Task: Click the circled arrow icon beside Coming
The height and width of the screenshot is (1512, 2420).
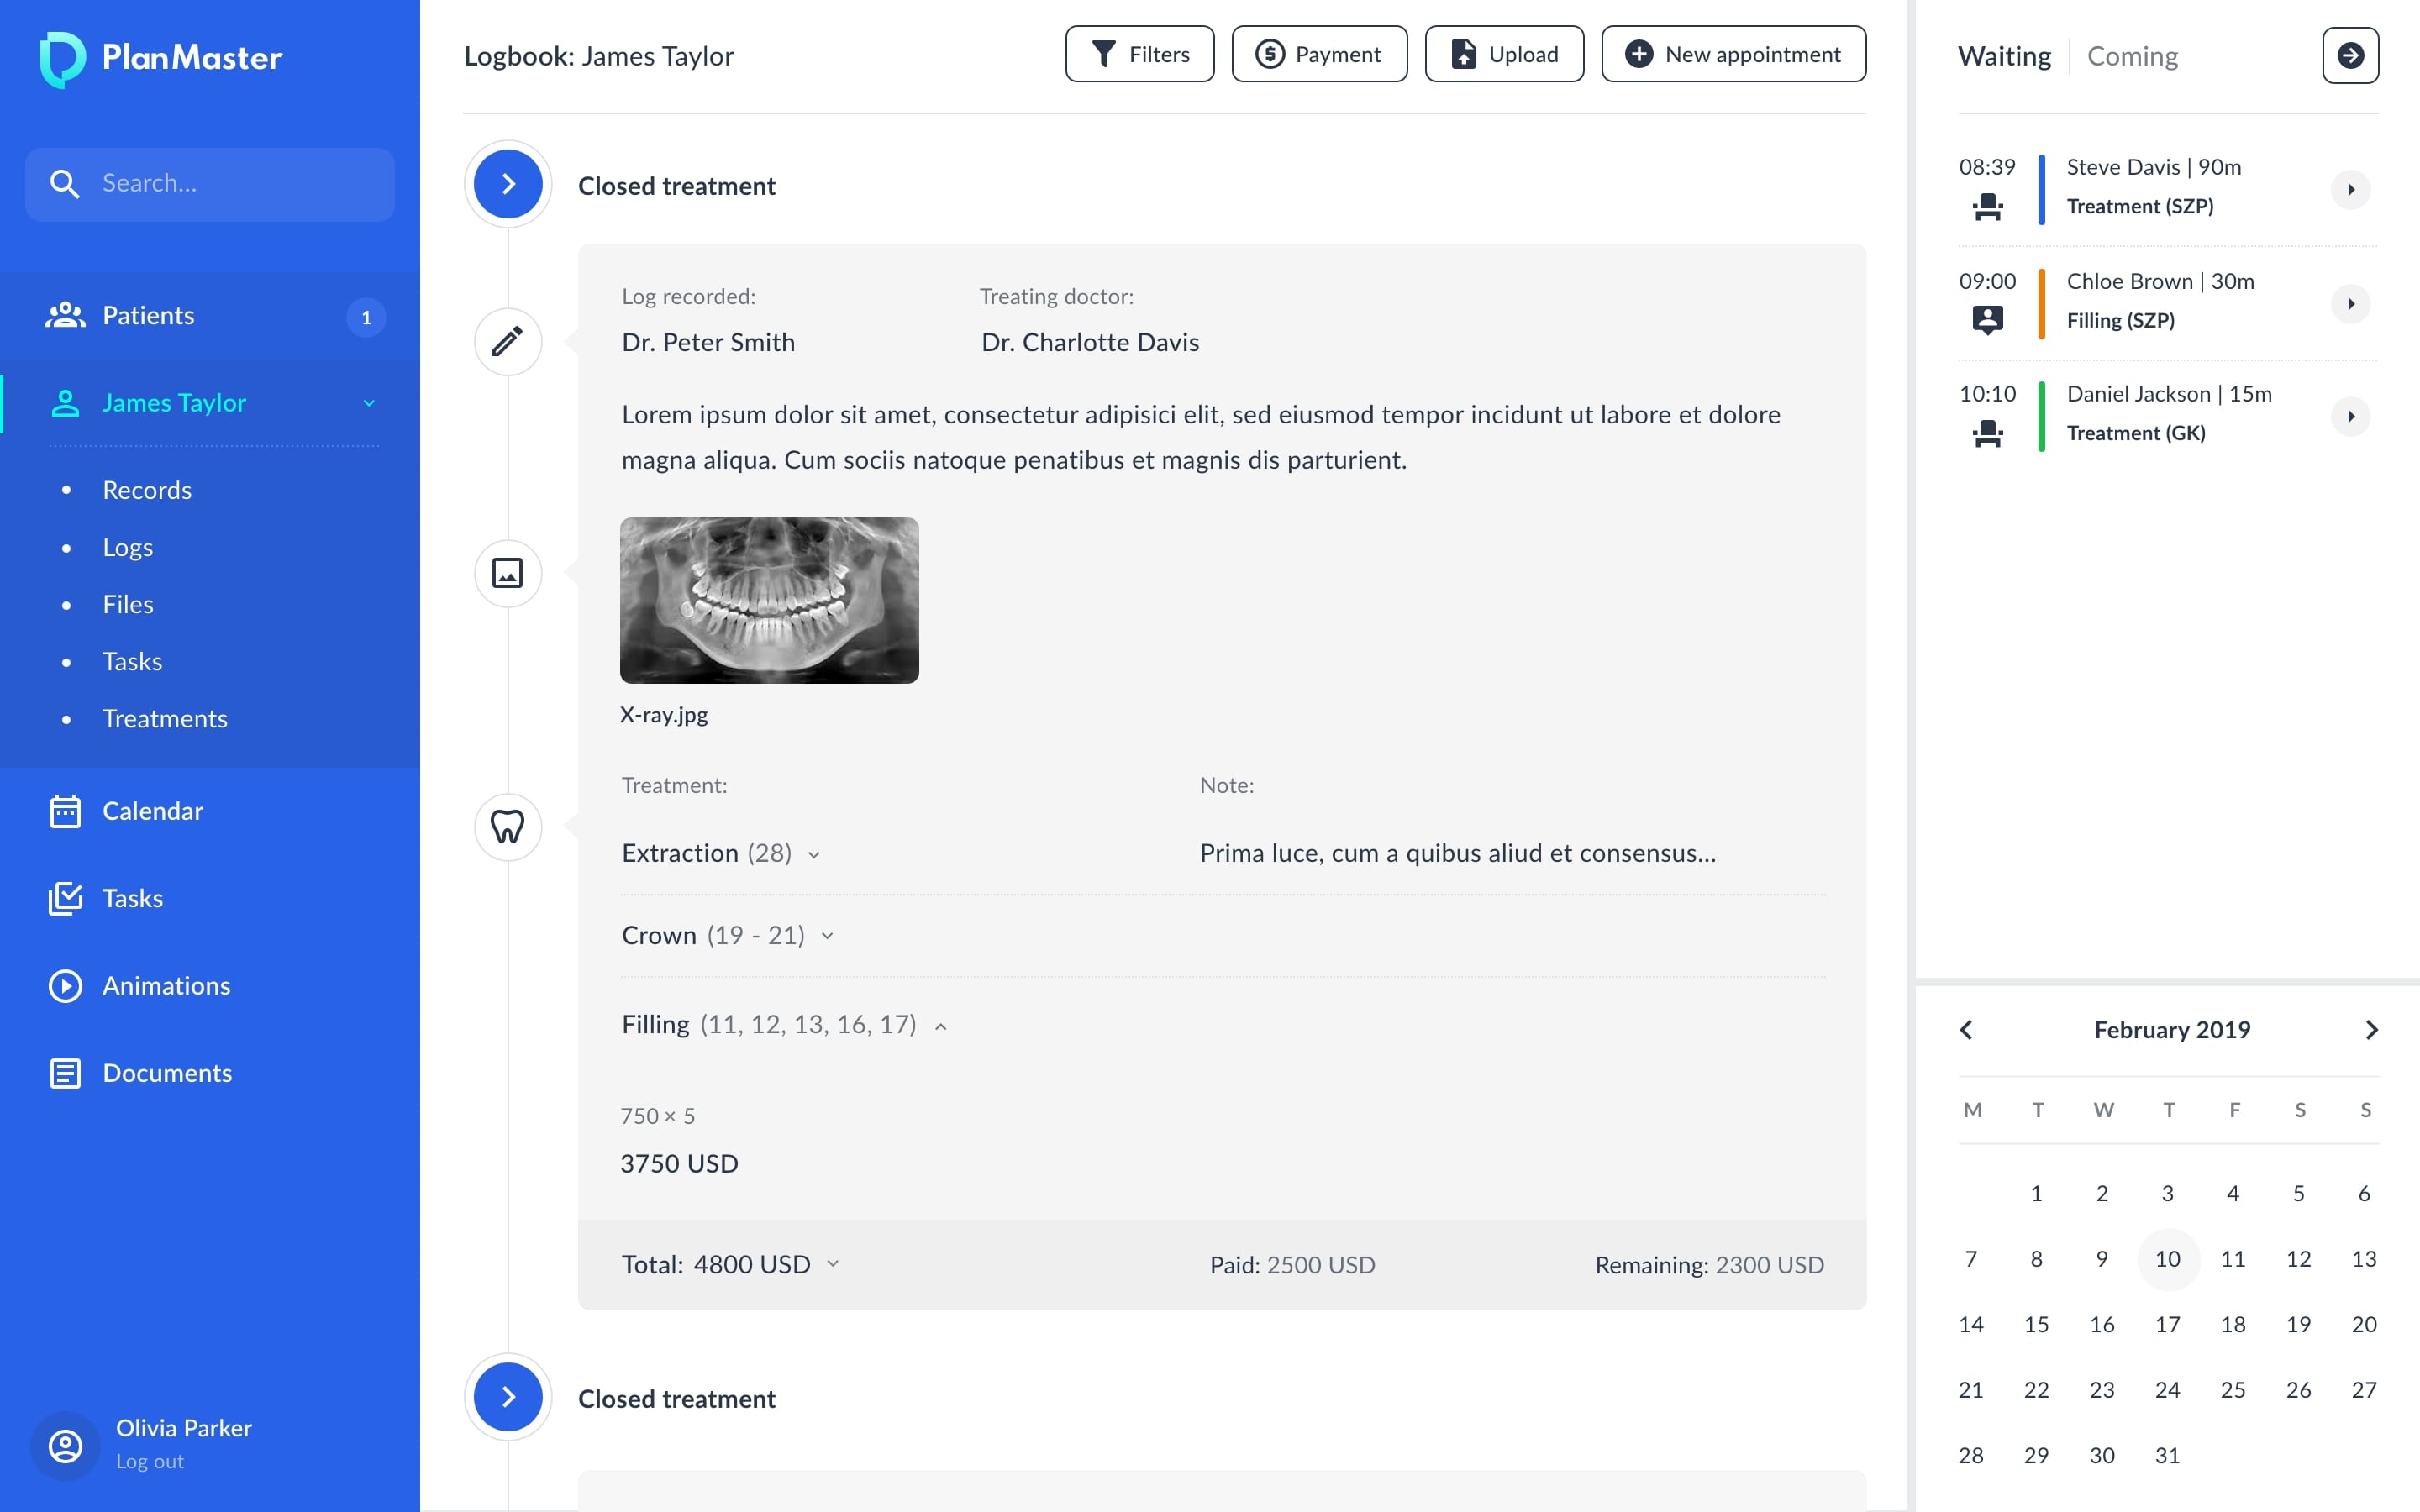Action: (2350, 55)
